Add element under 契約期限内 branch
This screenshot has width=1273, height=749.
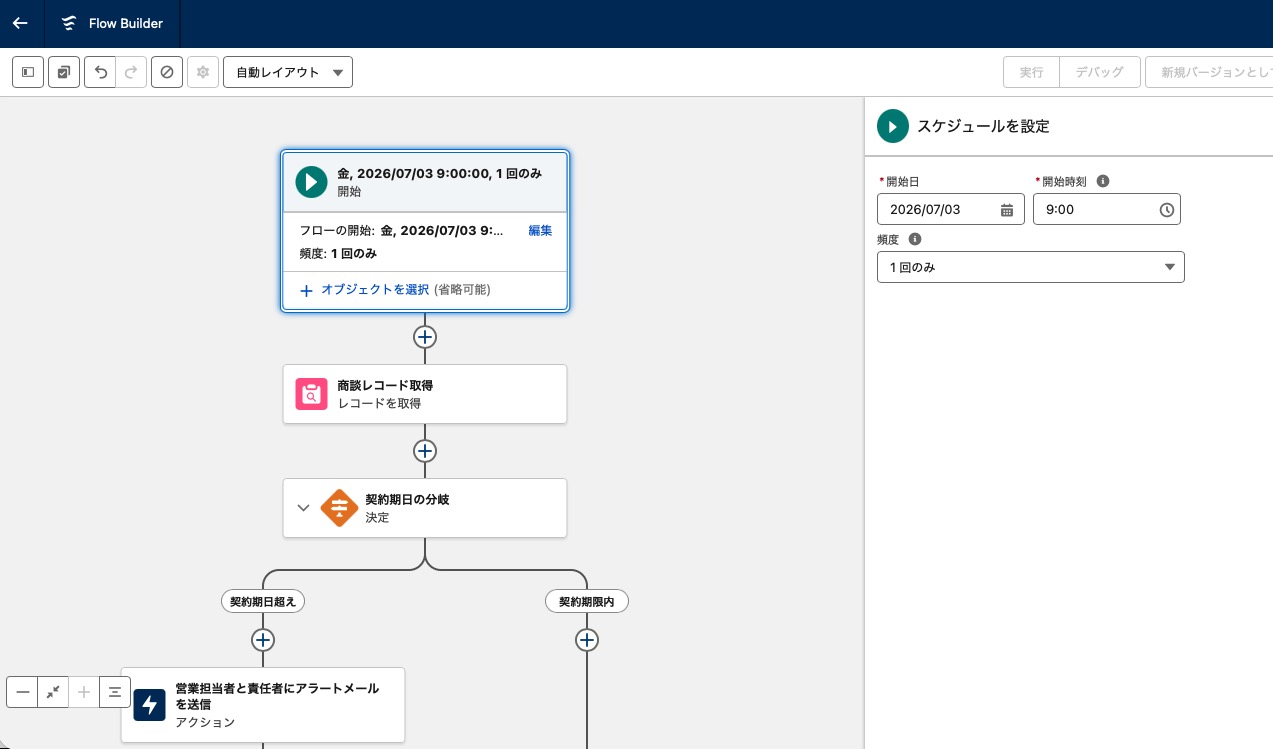tap(587, 640)
